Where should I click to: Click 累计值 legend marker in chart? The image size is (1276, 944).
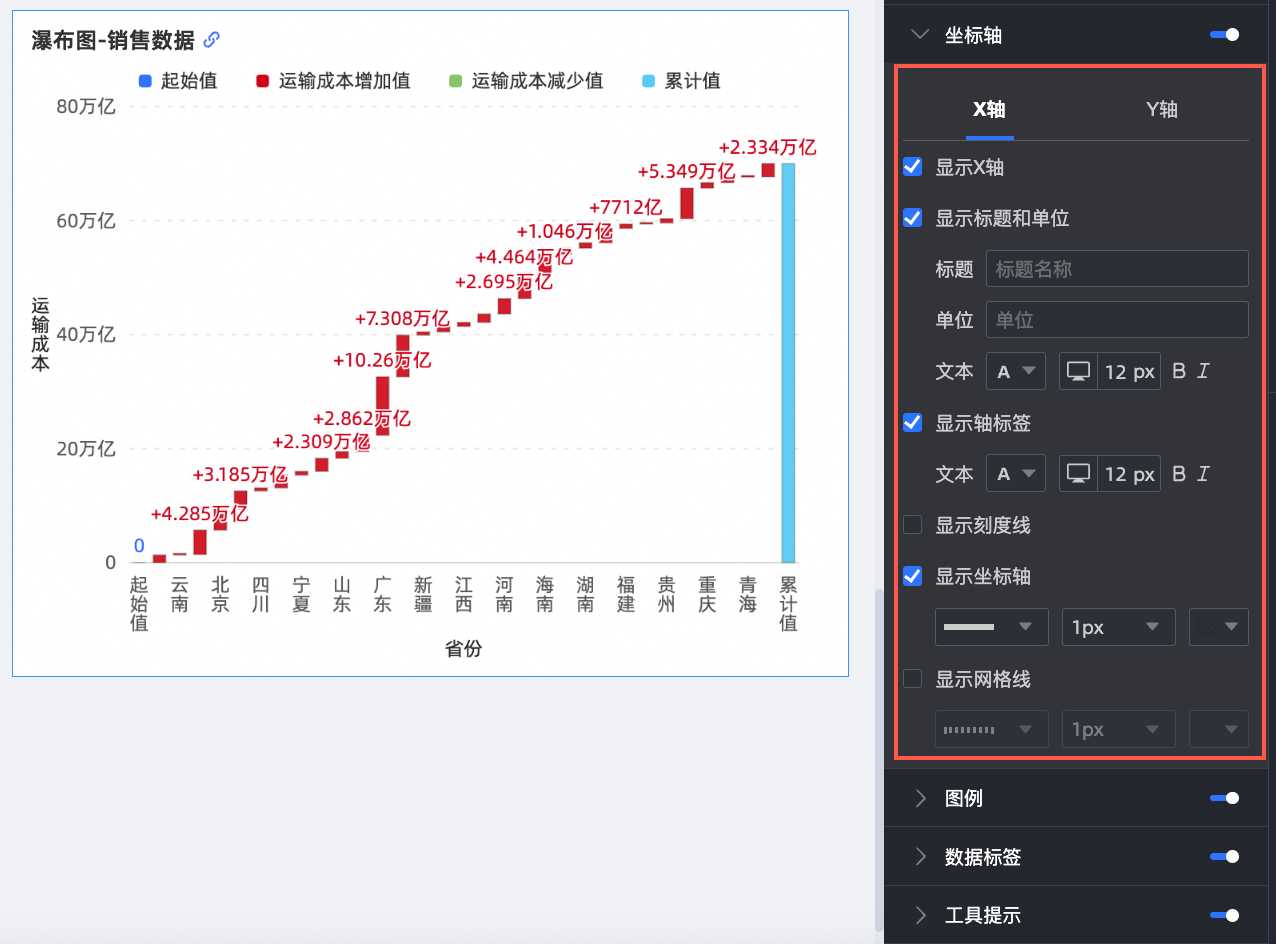click(648, 82)
